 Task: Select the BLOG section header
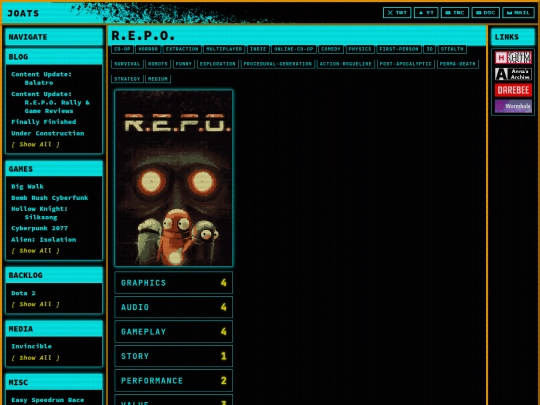(x=54, y=56)
